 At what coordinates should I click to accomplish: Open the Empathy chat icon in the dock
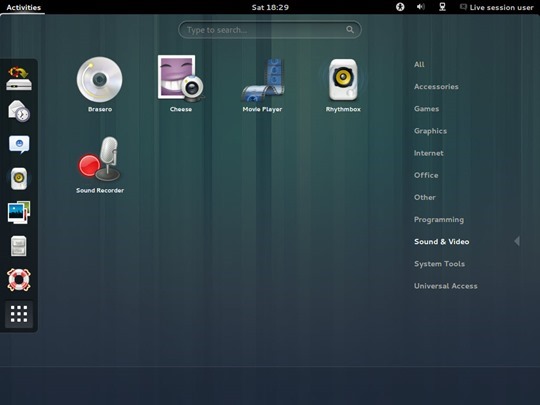click(x=19, y=144)
